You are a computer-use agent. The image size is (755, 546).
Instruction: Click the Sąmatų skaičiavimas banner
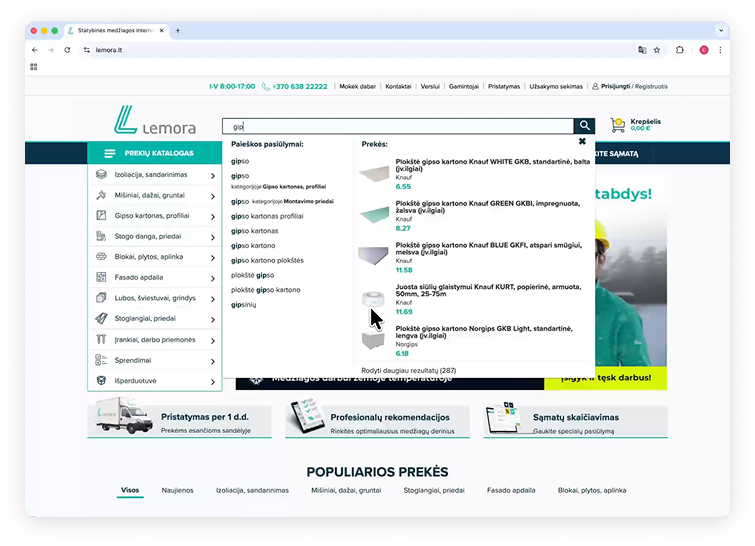pos(575,419)
